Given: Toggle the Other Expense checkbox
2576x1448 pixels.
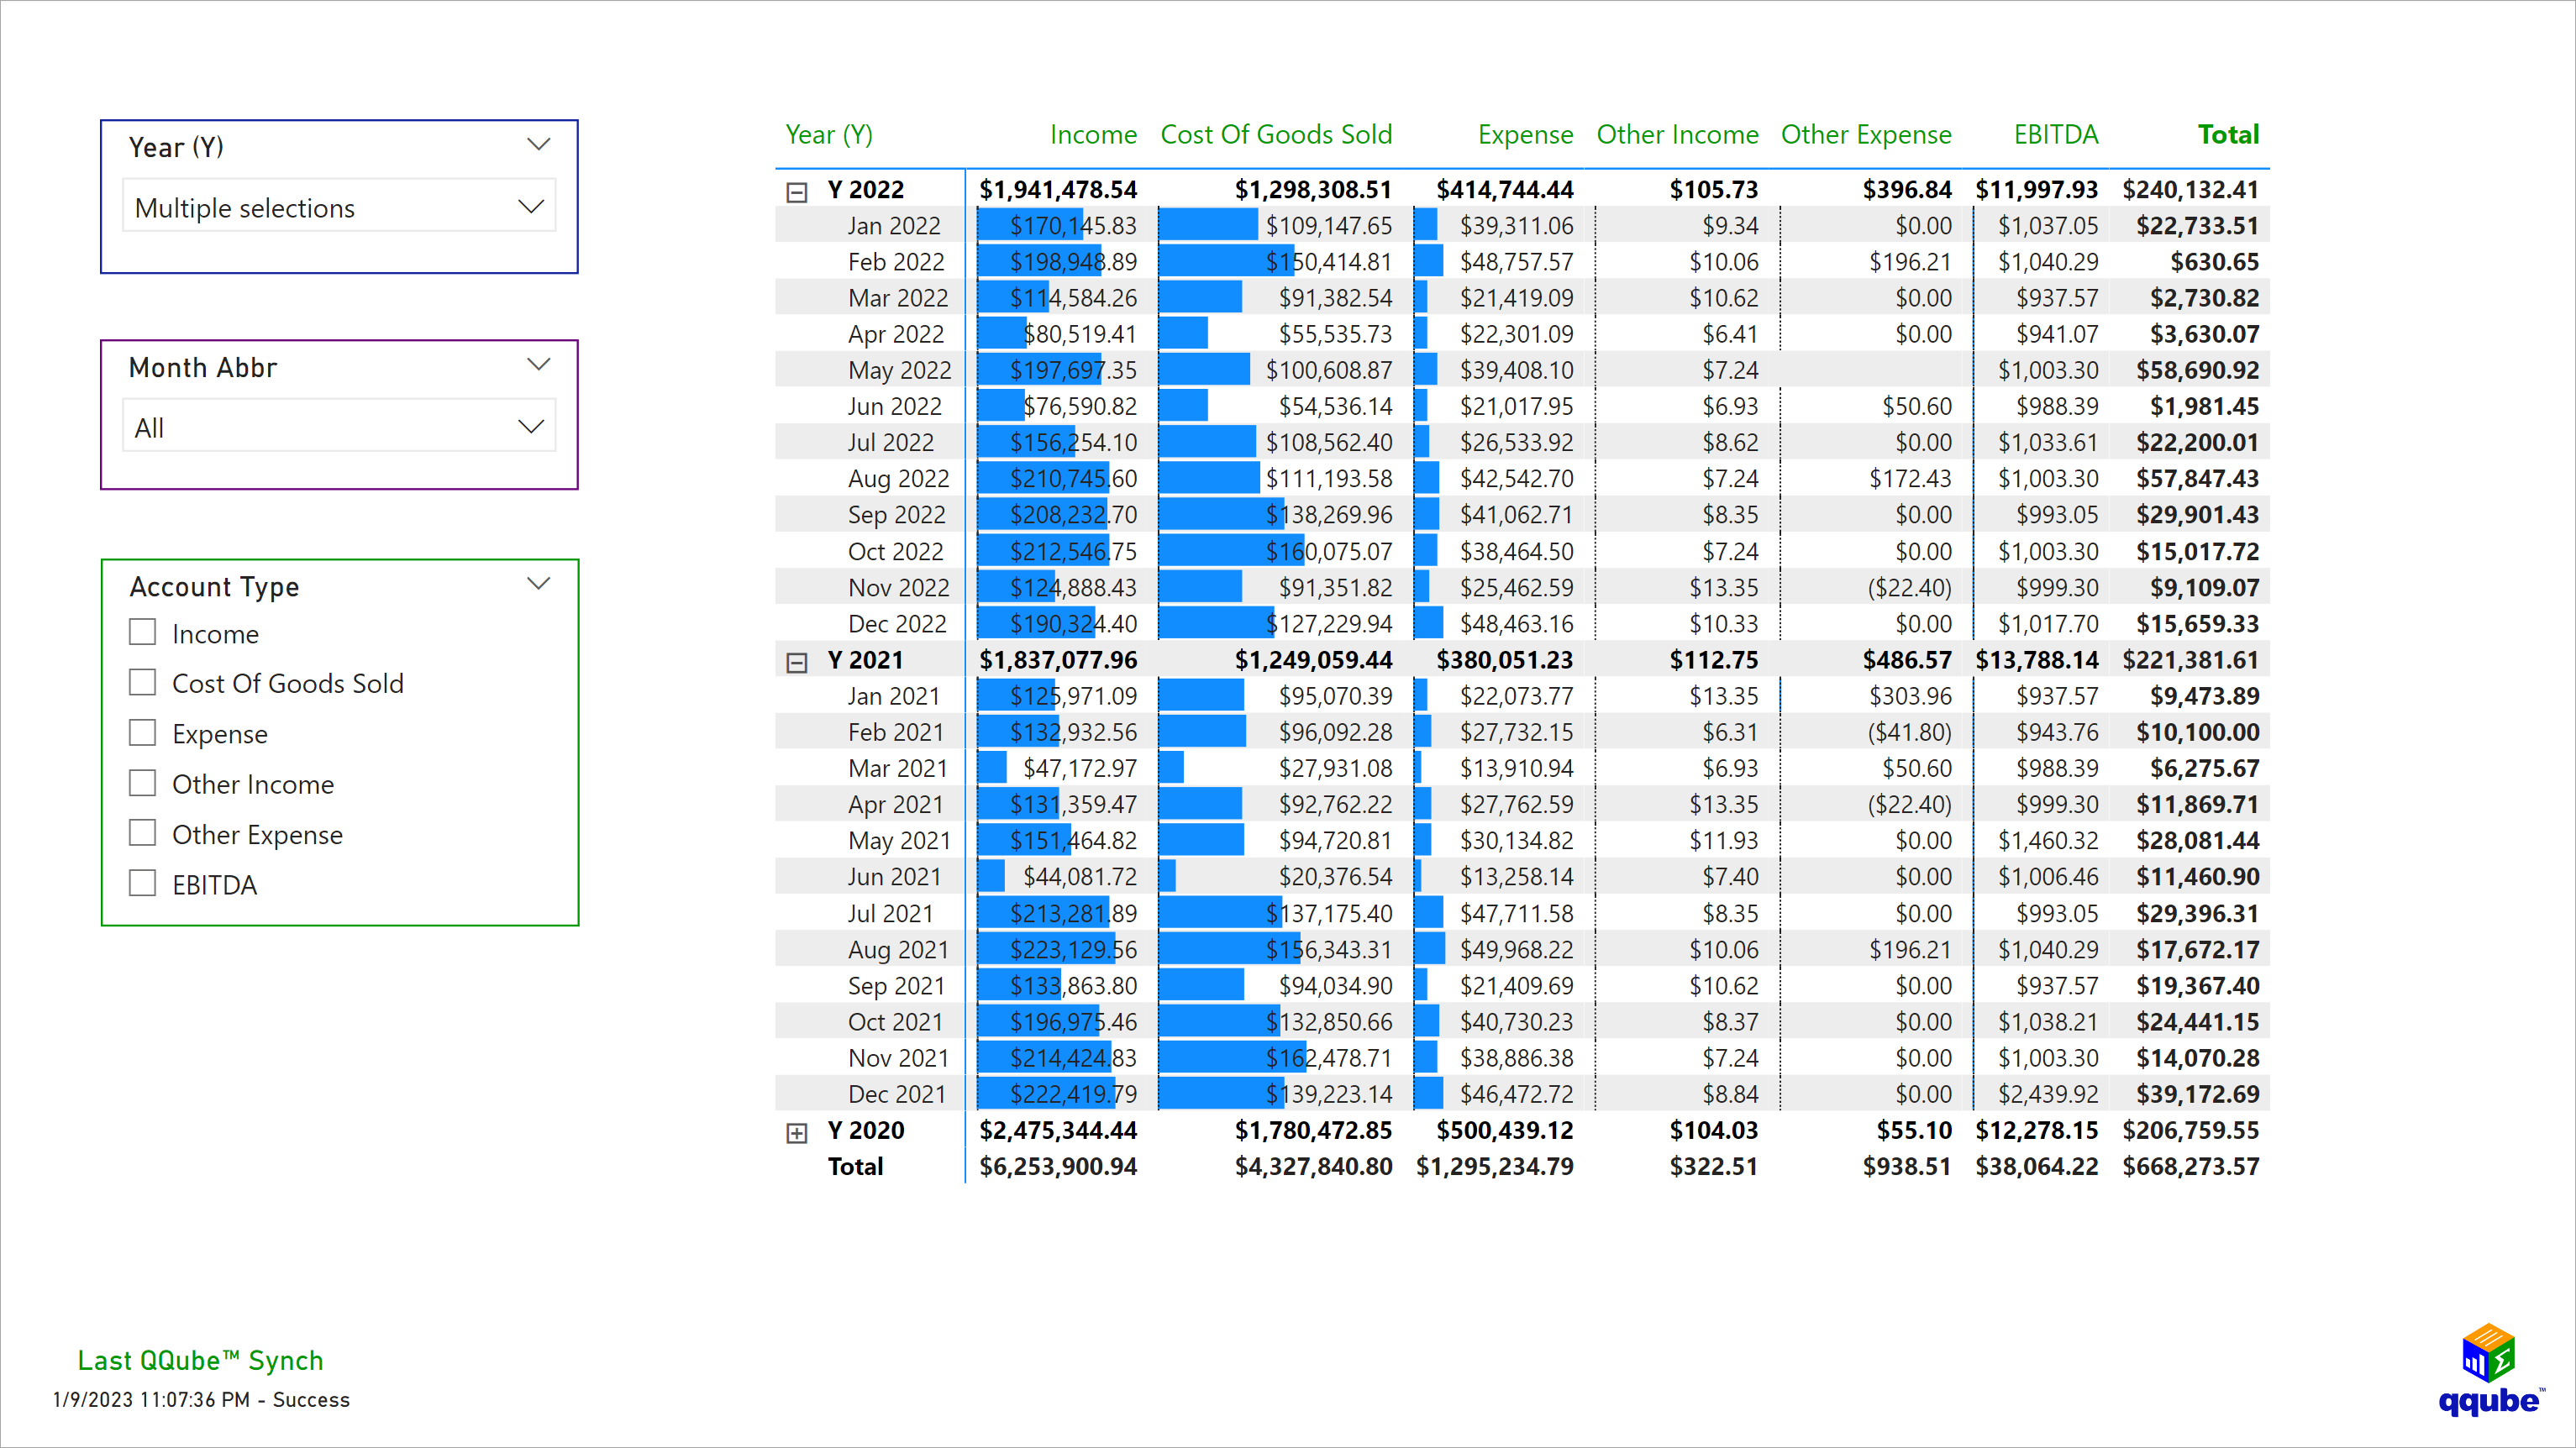Looking at the screenshot, I should click(x=142, y=833).
